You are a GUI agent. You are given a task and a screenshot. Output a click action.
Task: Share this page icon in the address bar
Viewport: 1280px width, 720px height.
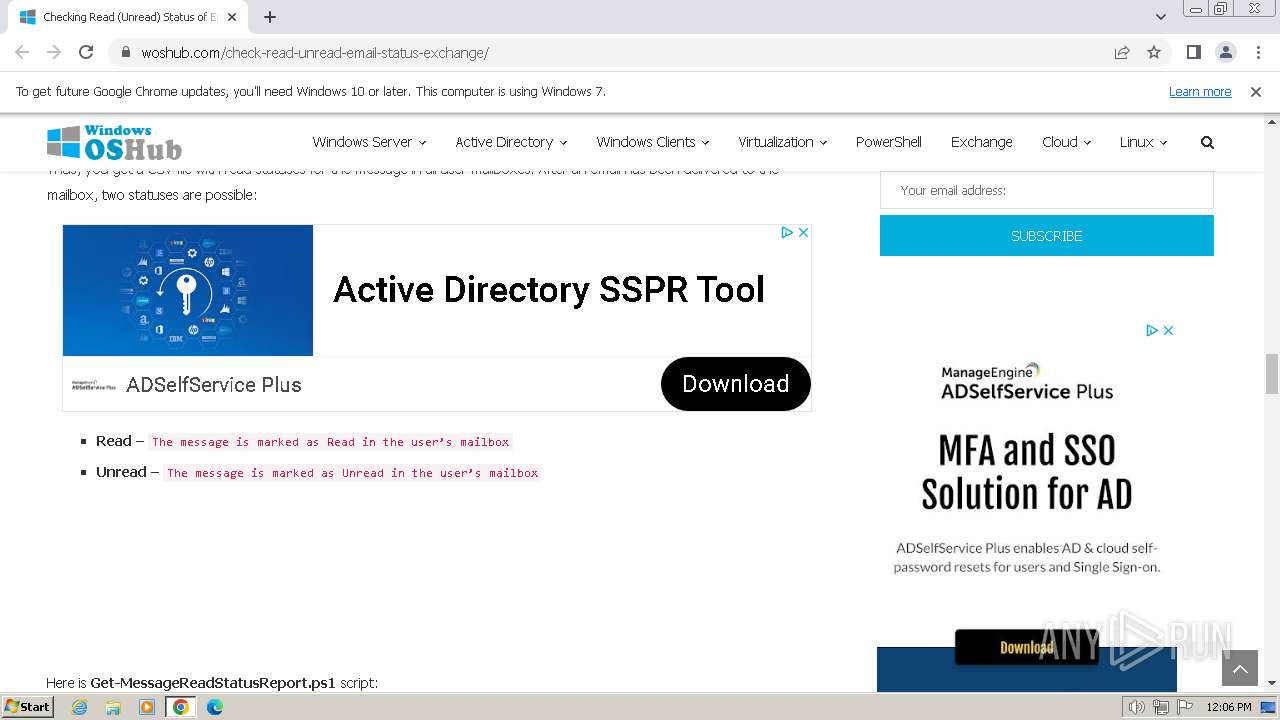pyautogui.click(x=1122, y=52)
